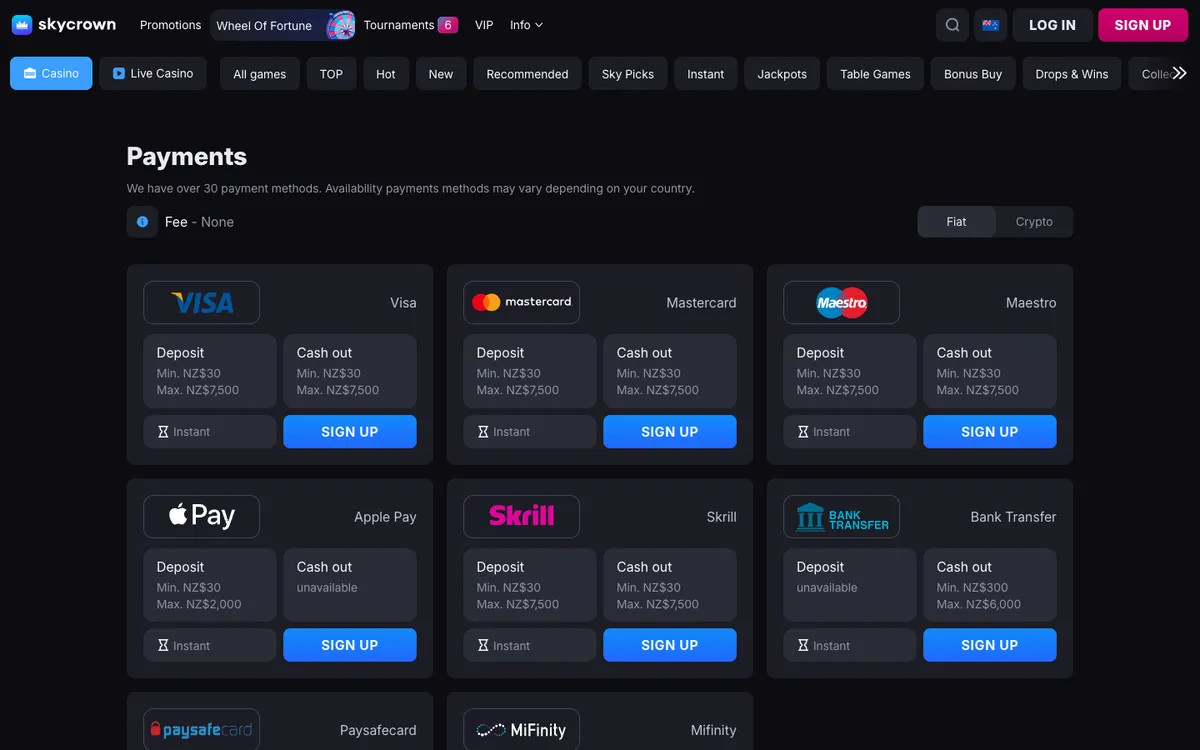
Task: Select the Casino mode button
Action: pyautogui.click(x=51, y=73)
